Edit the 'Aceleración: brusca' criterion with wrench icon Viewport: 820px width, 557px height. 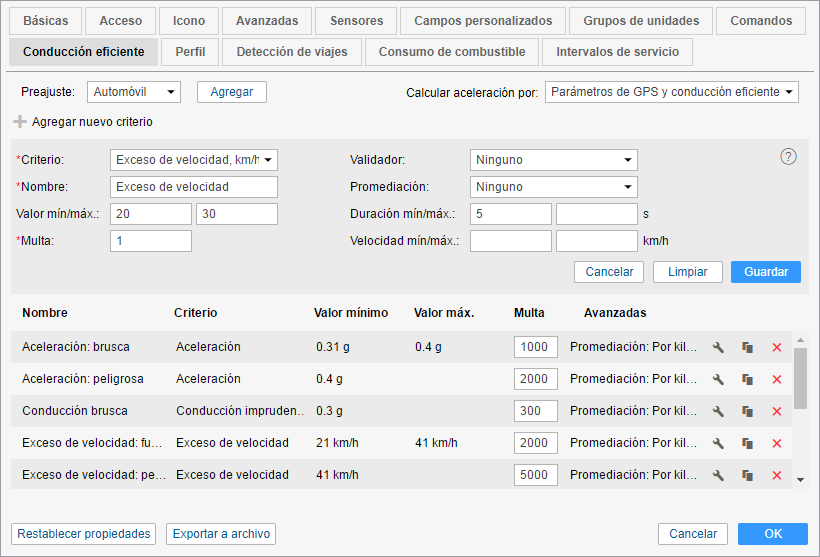point(718,348)
